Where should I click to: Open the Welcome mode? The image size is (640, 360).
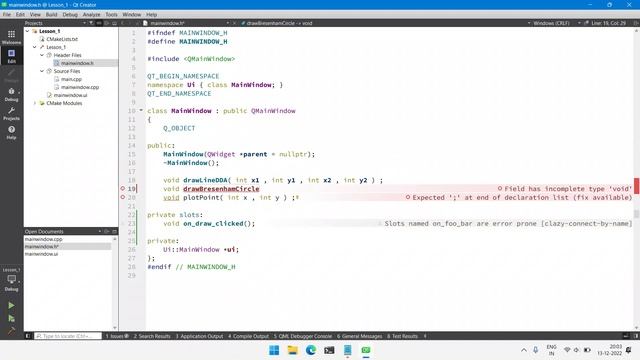(11, 37)
